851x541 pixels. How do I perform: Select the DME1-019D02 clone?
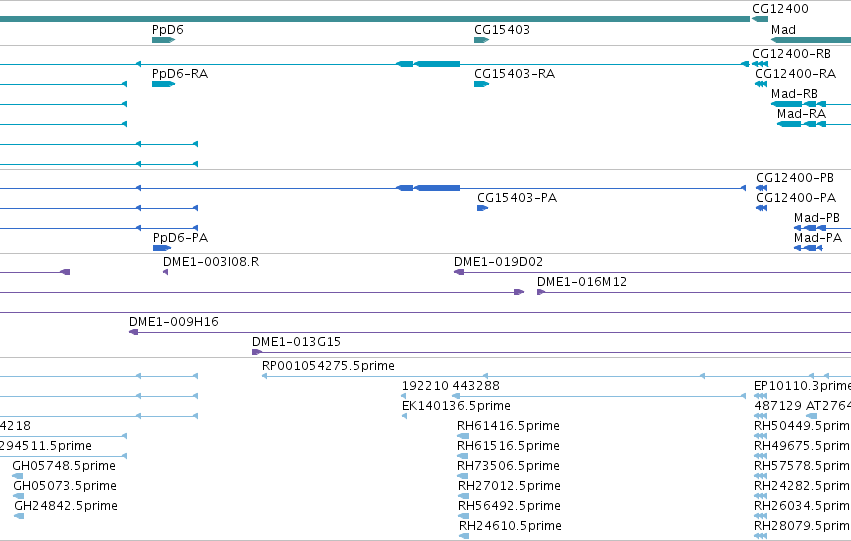point(652,272)
